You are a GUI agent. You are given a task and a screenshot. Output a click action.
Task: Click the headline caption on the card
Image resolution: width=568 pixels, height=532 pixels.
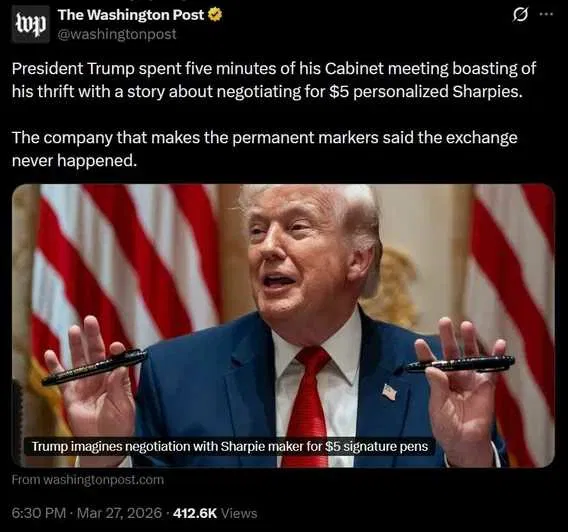pos(230,446)
